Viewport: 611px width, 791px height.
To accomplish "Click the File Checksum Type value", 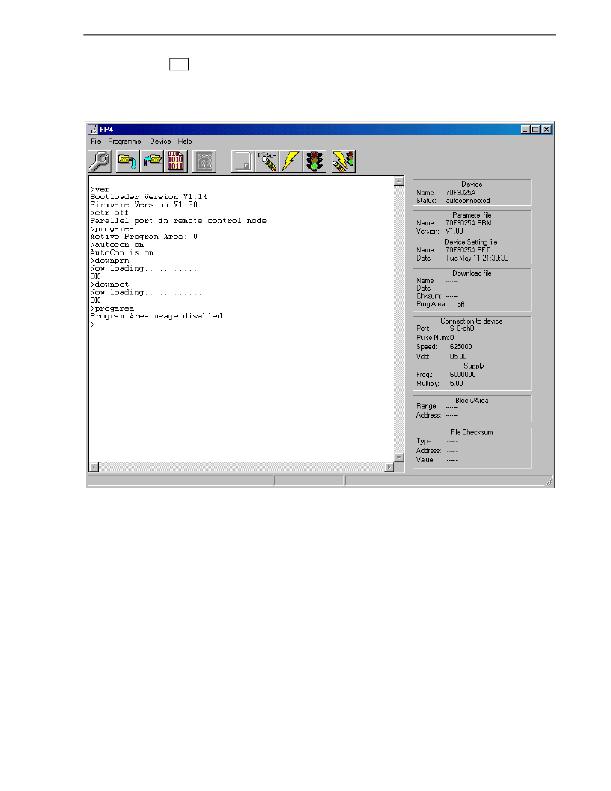I will [x=452, y=441].
